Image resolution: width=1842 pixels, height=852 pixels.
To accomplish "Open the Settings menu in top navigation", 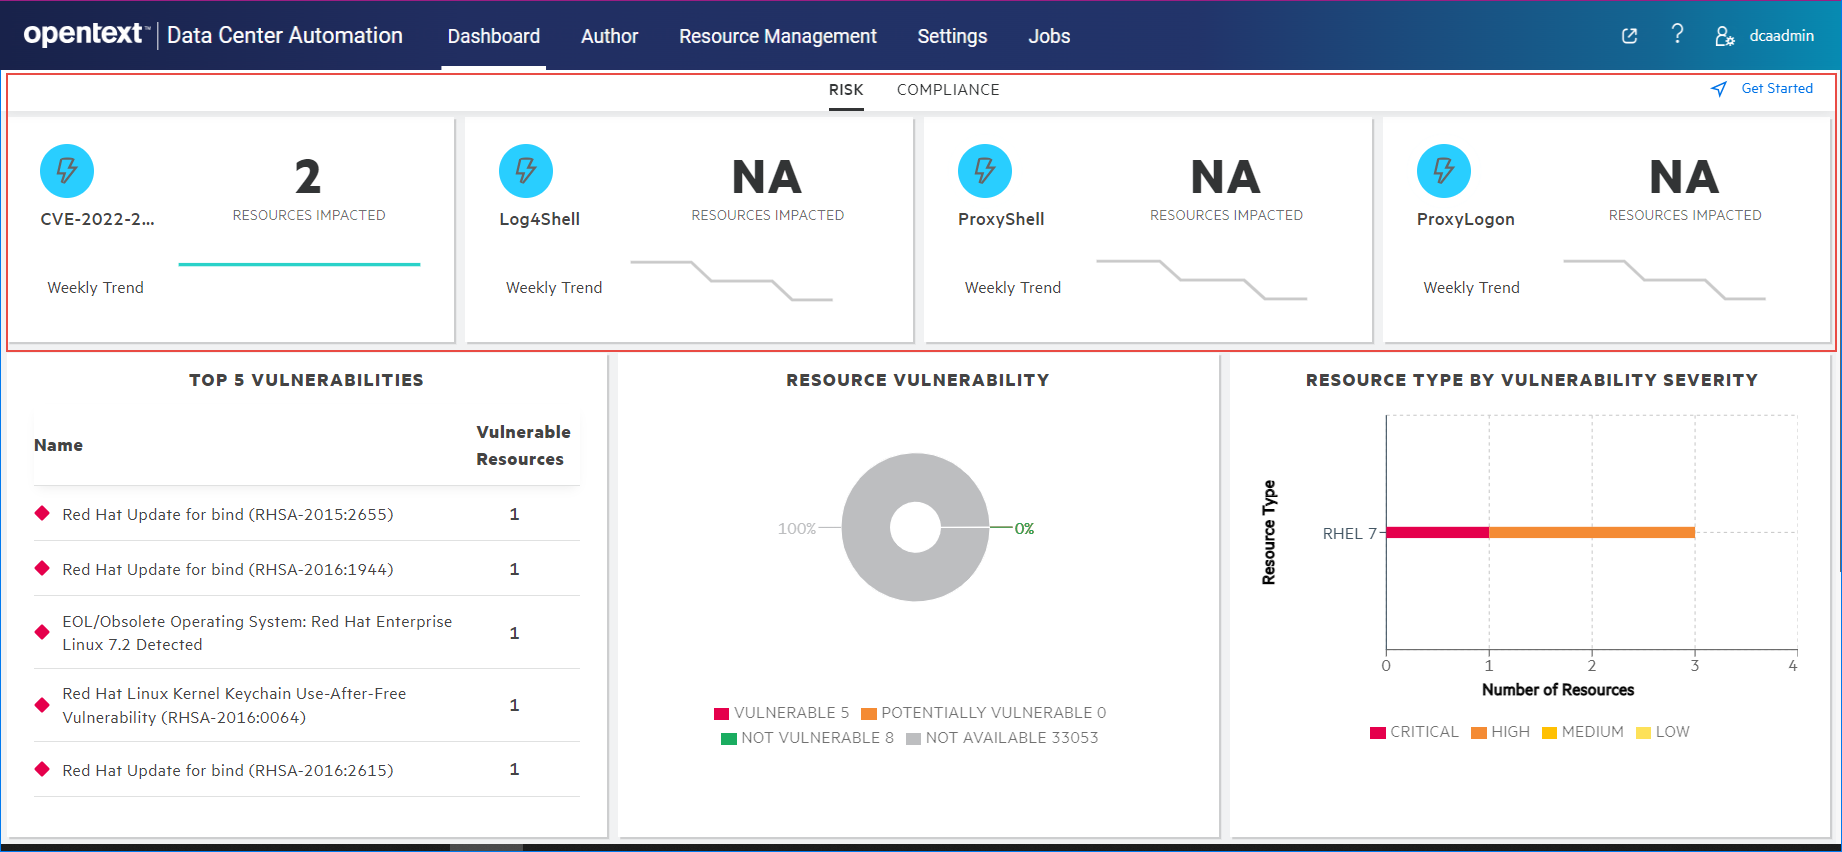I will click(952, 36).
